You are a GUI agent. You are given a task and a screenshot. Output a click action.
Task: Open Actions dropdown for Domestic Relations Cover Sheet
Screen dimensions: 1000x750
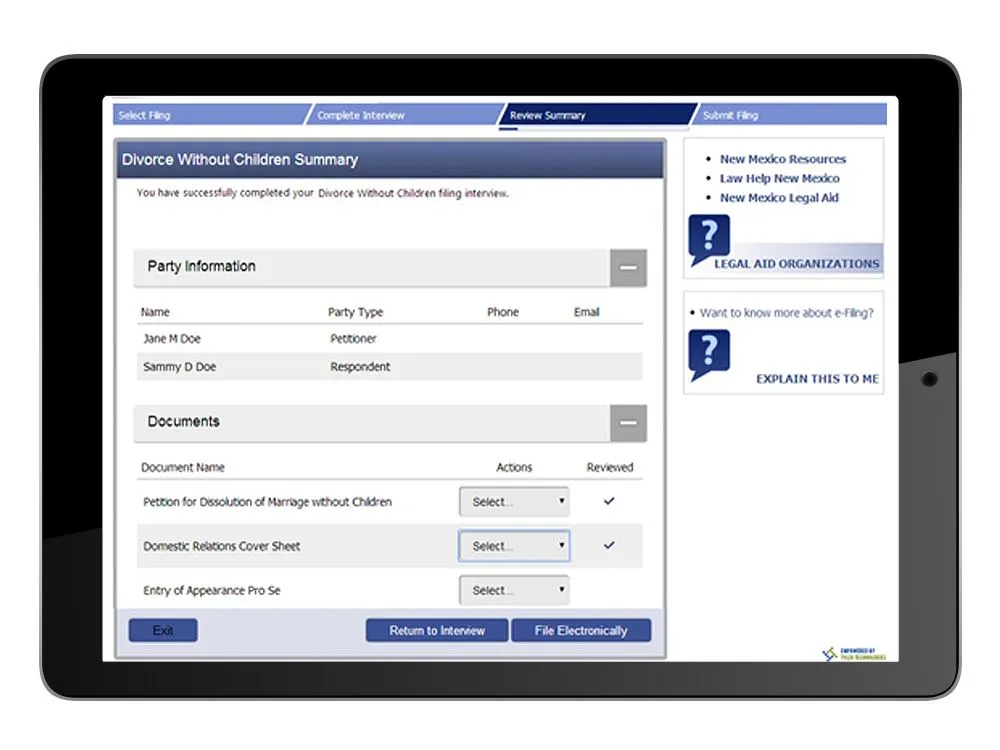pyautogui.click(x=514, y=546)
